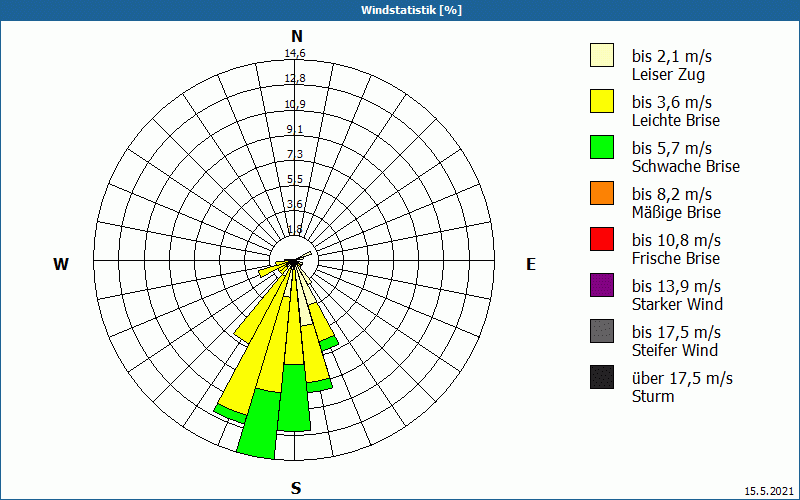This screenshot has width=800, height=500.
Task: Click the 'Windstatistik [%]' title
Action: coord(411,10)
